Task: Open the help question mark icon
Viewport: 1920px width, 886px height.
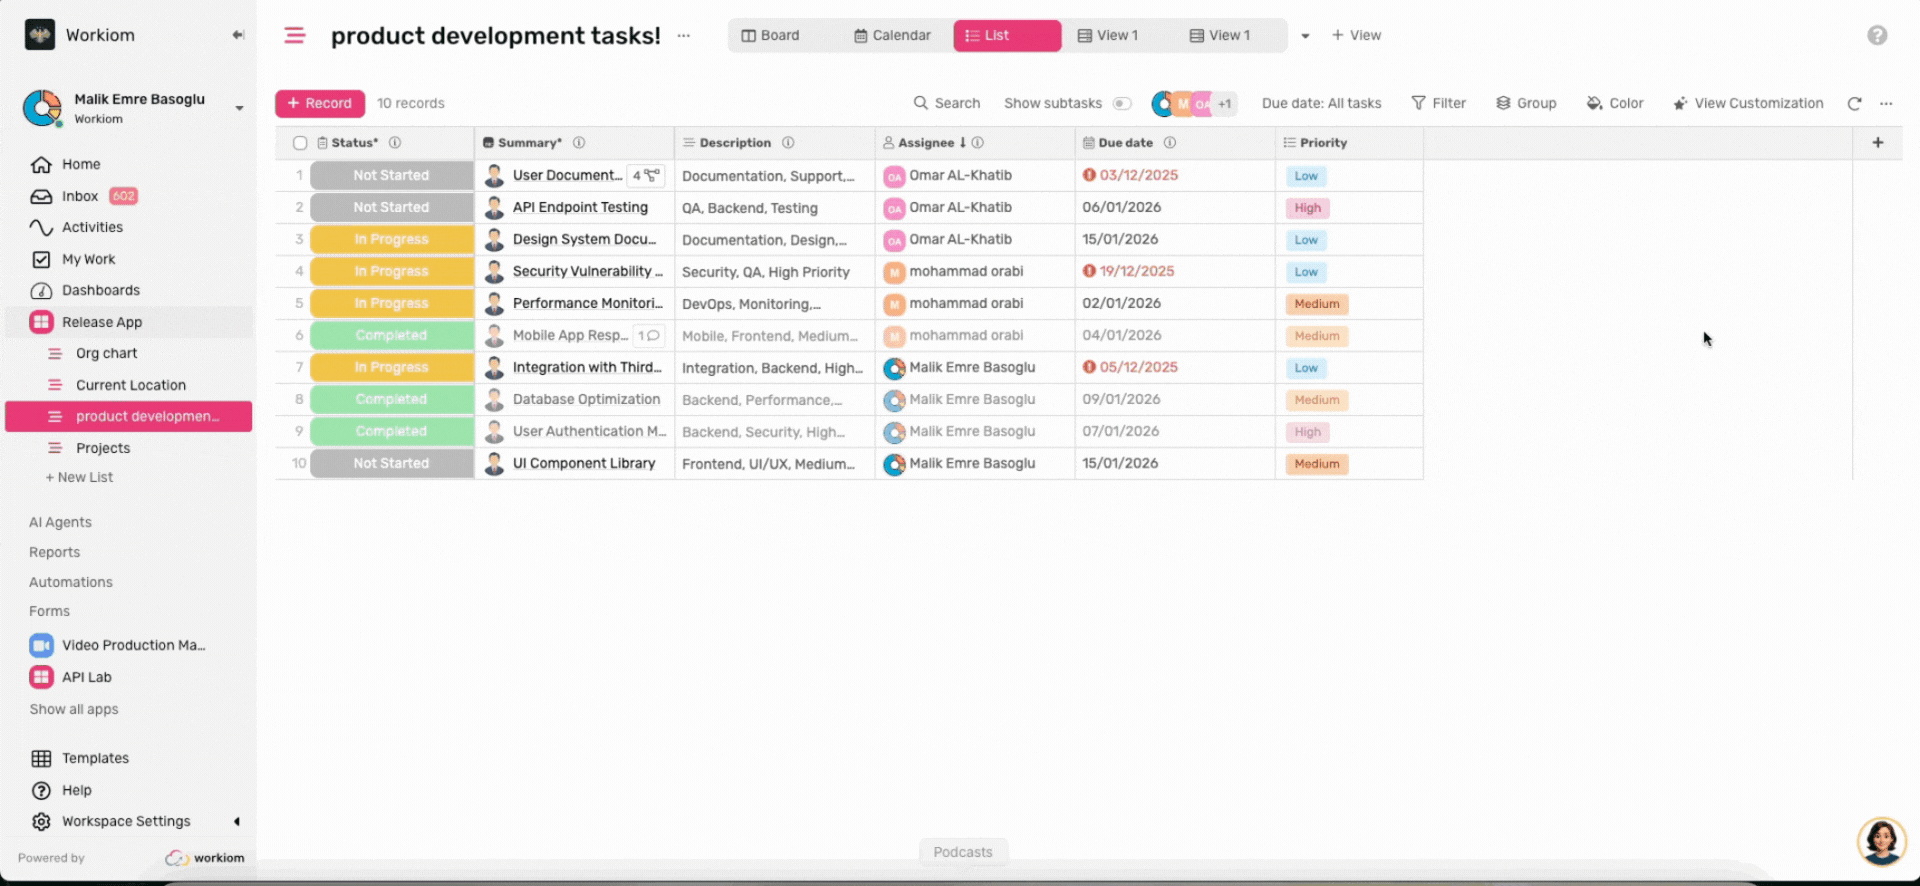Action: (x=1877, y=35)
